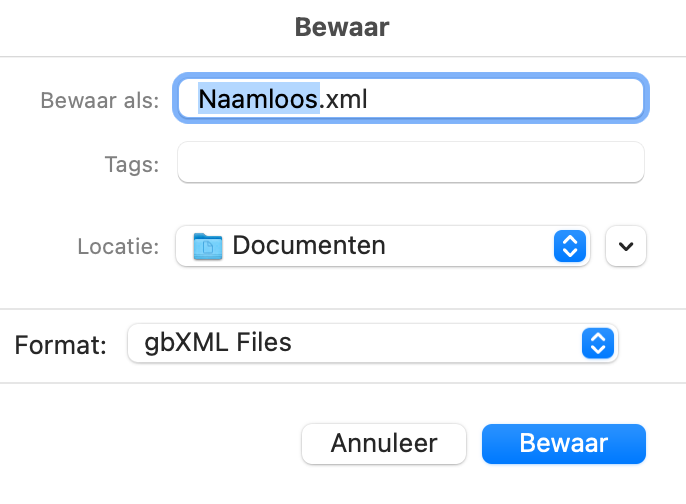Click the blue arrows in Format popup
This screenshot has width=686, height=504.
click(598, 343)
